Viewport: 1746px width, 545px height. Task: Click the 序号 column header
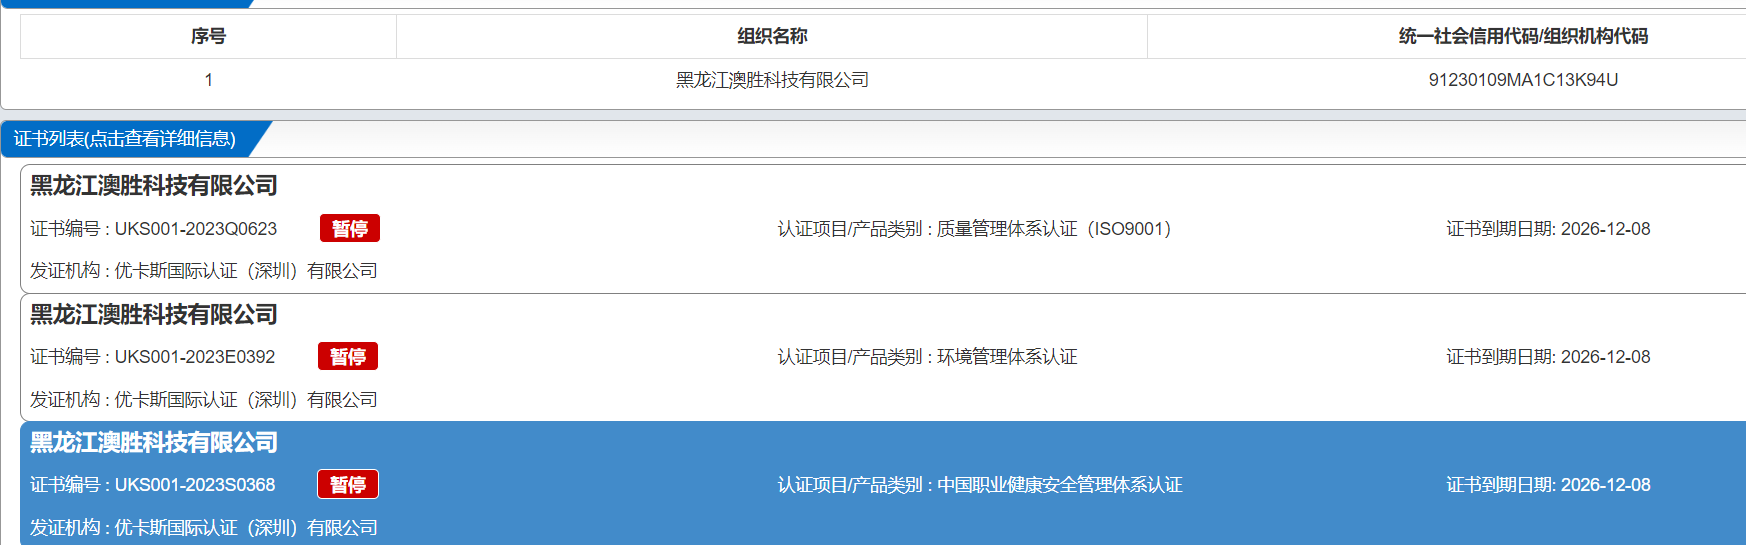(x=208, y=36)
